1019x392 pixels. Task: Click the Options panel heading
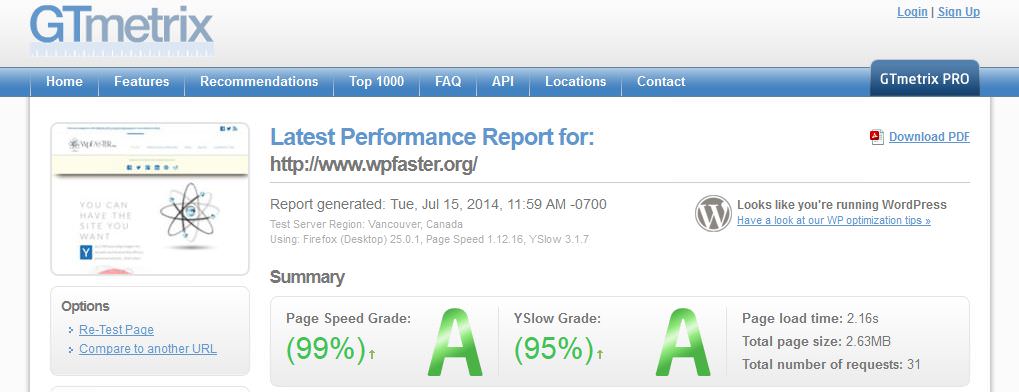(86, 306)
